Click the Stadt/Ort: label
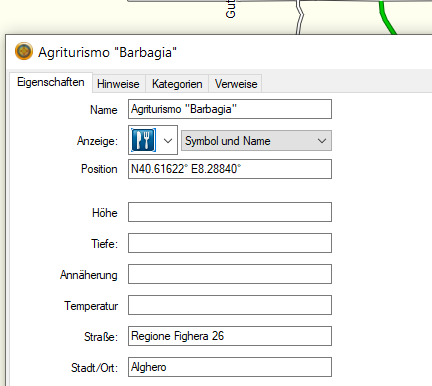The height and width of the screenshot is (386, 432). point(94,368)
